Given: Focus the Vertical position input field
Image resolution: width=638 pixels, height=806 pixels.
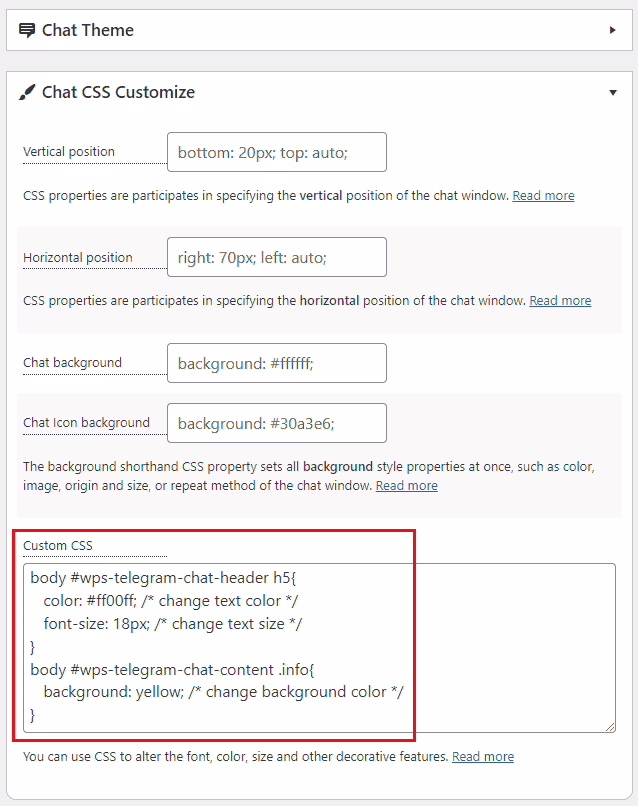Looking at the screenshot, I should pos(276,152).
